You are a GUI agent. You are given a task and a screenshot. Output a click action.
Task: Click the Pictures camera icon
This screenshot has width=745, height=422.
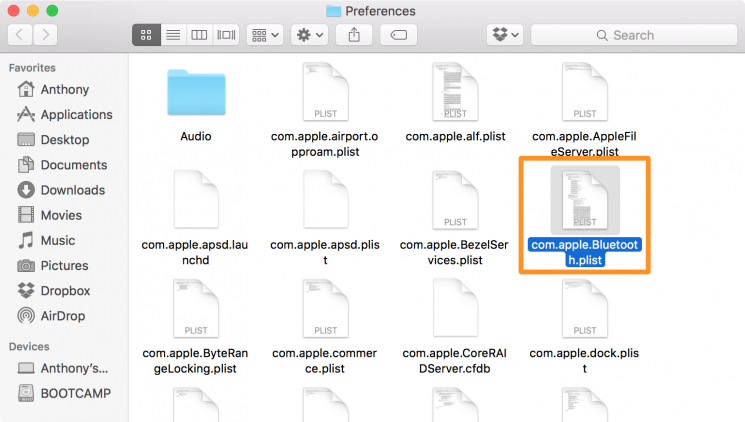(x=26, y=266)
